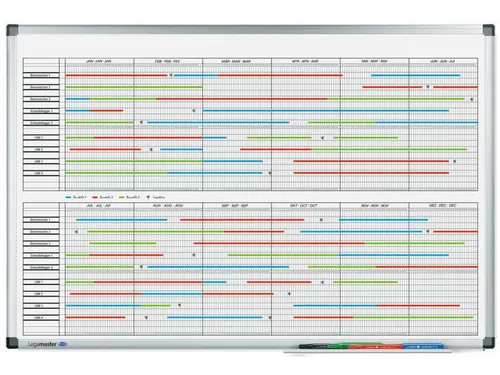Click April inspection marker in LKW 1 row
This screenshot has width=500, height=375.
click(322, 138)
